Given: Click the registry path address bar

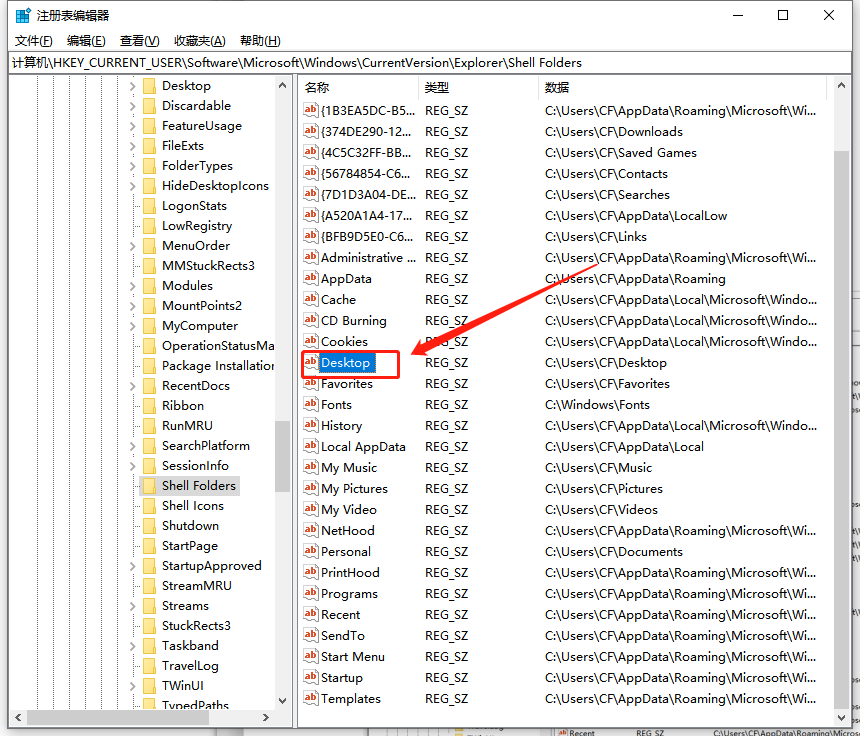Looking at the screenshot, I should point(430,63).
